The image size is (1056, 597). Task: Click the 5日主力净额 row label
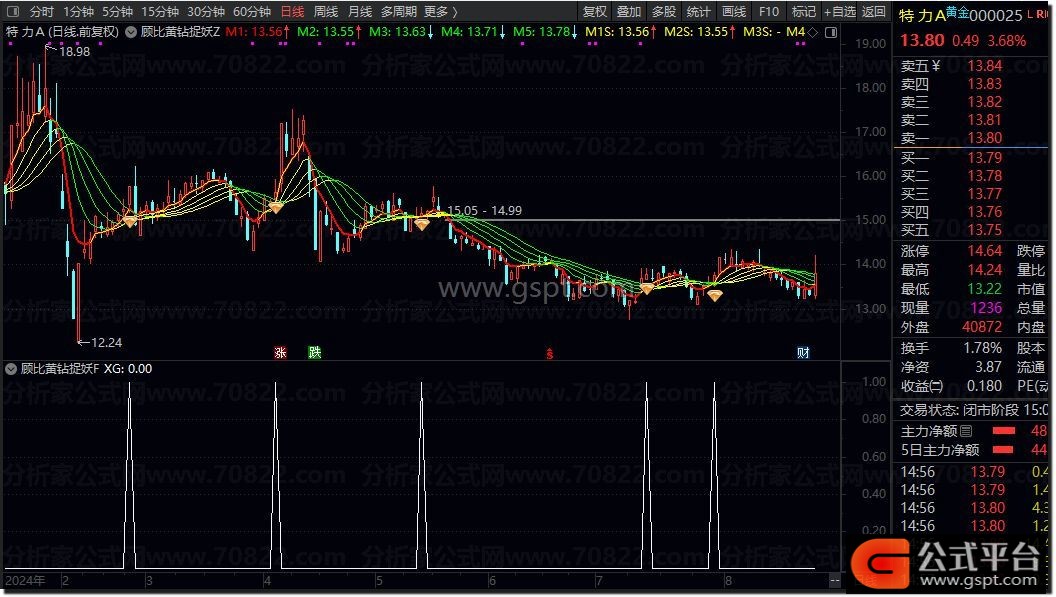coord(939,449)
